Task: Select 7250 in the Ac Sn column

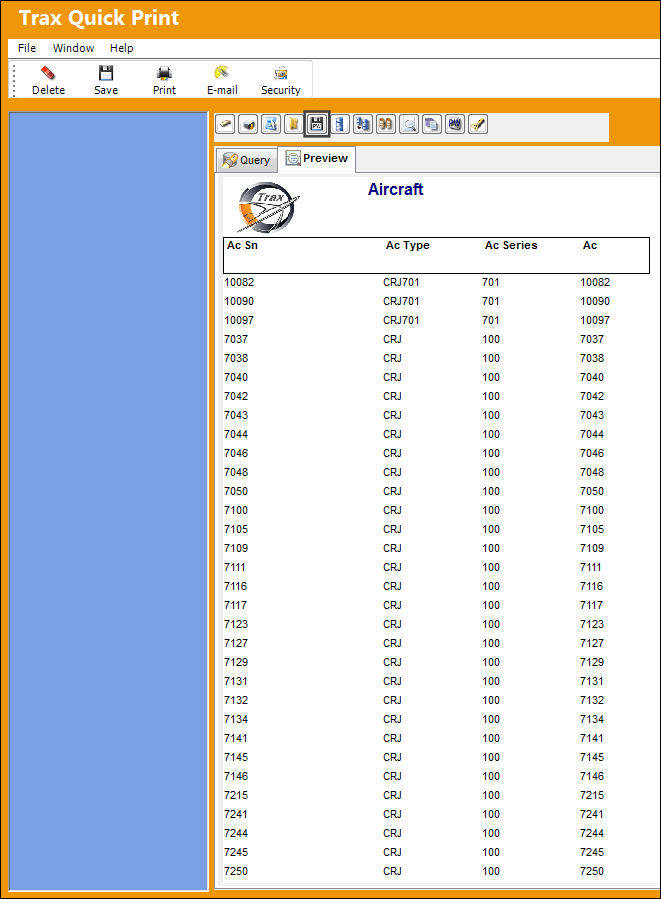Action: pyautogui.click(x=236, y=870)
